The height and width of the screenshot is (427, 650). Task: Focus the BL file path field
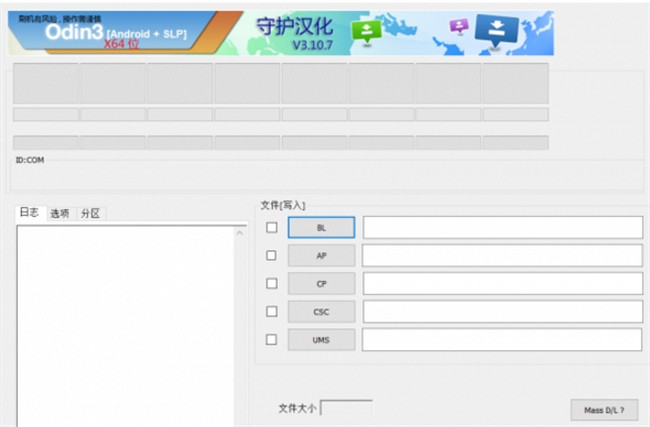pyautogui.click(x=503, y=227)
